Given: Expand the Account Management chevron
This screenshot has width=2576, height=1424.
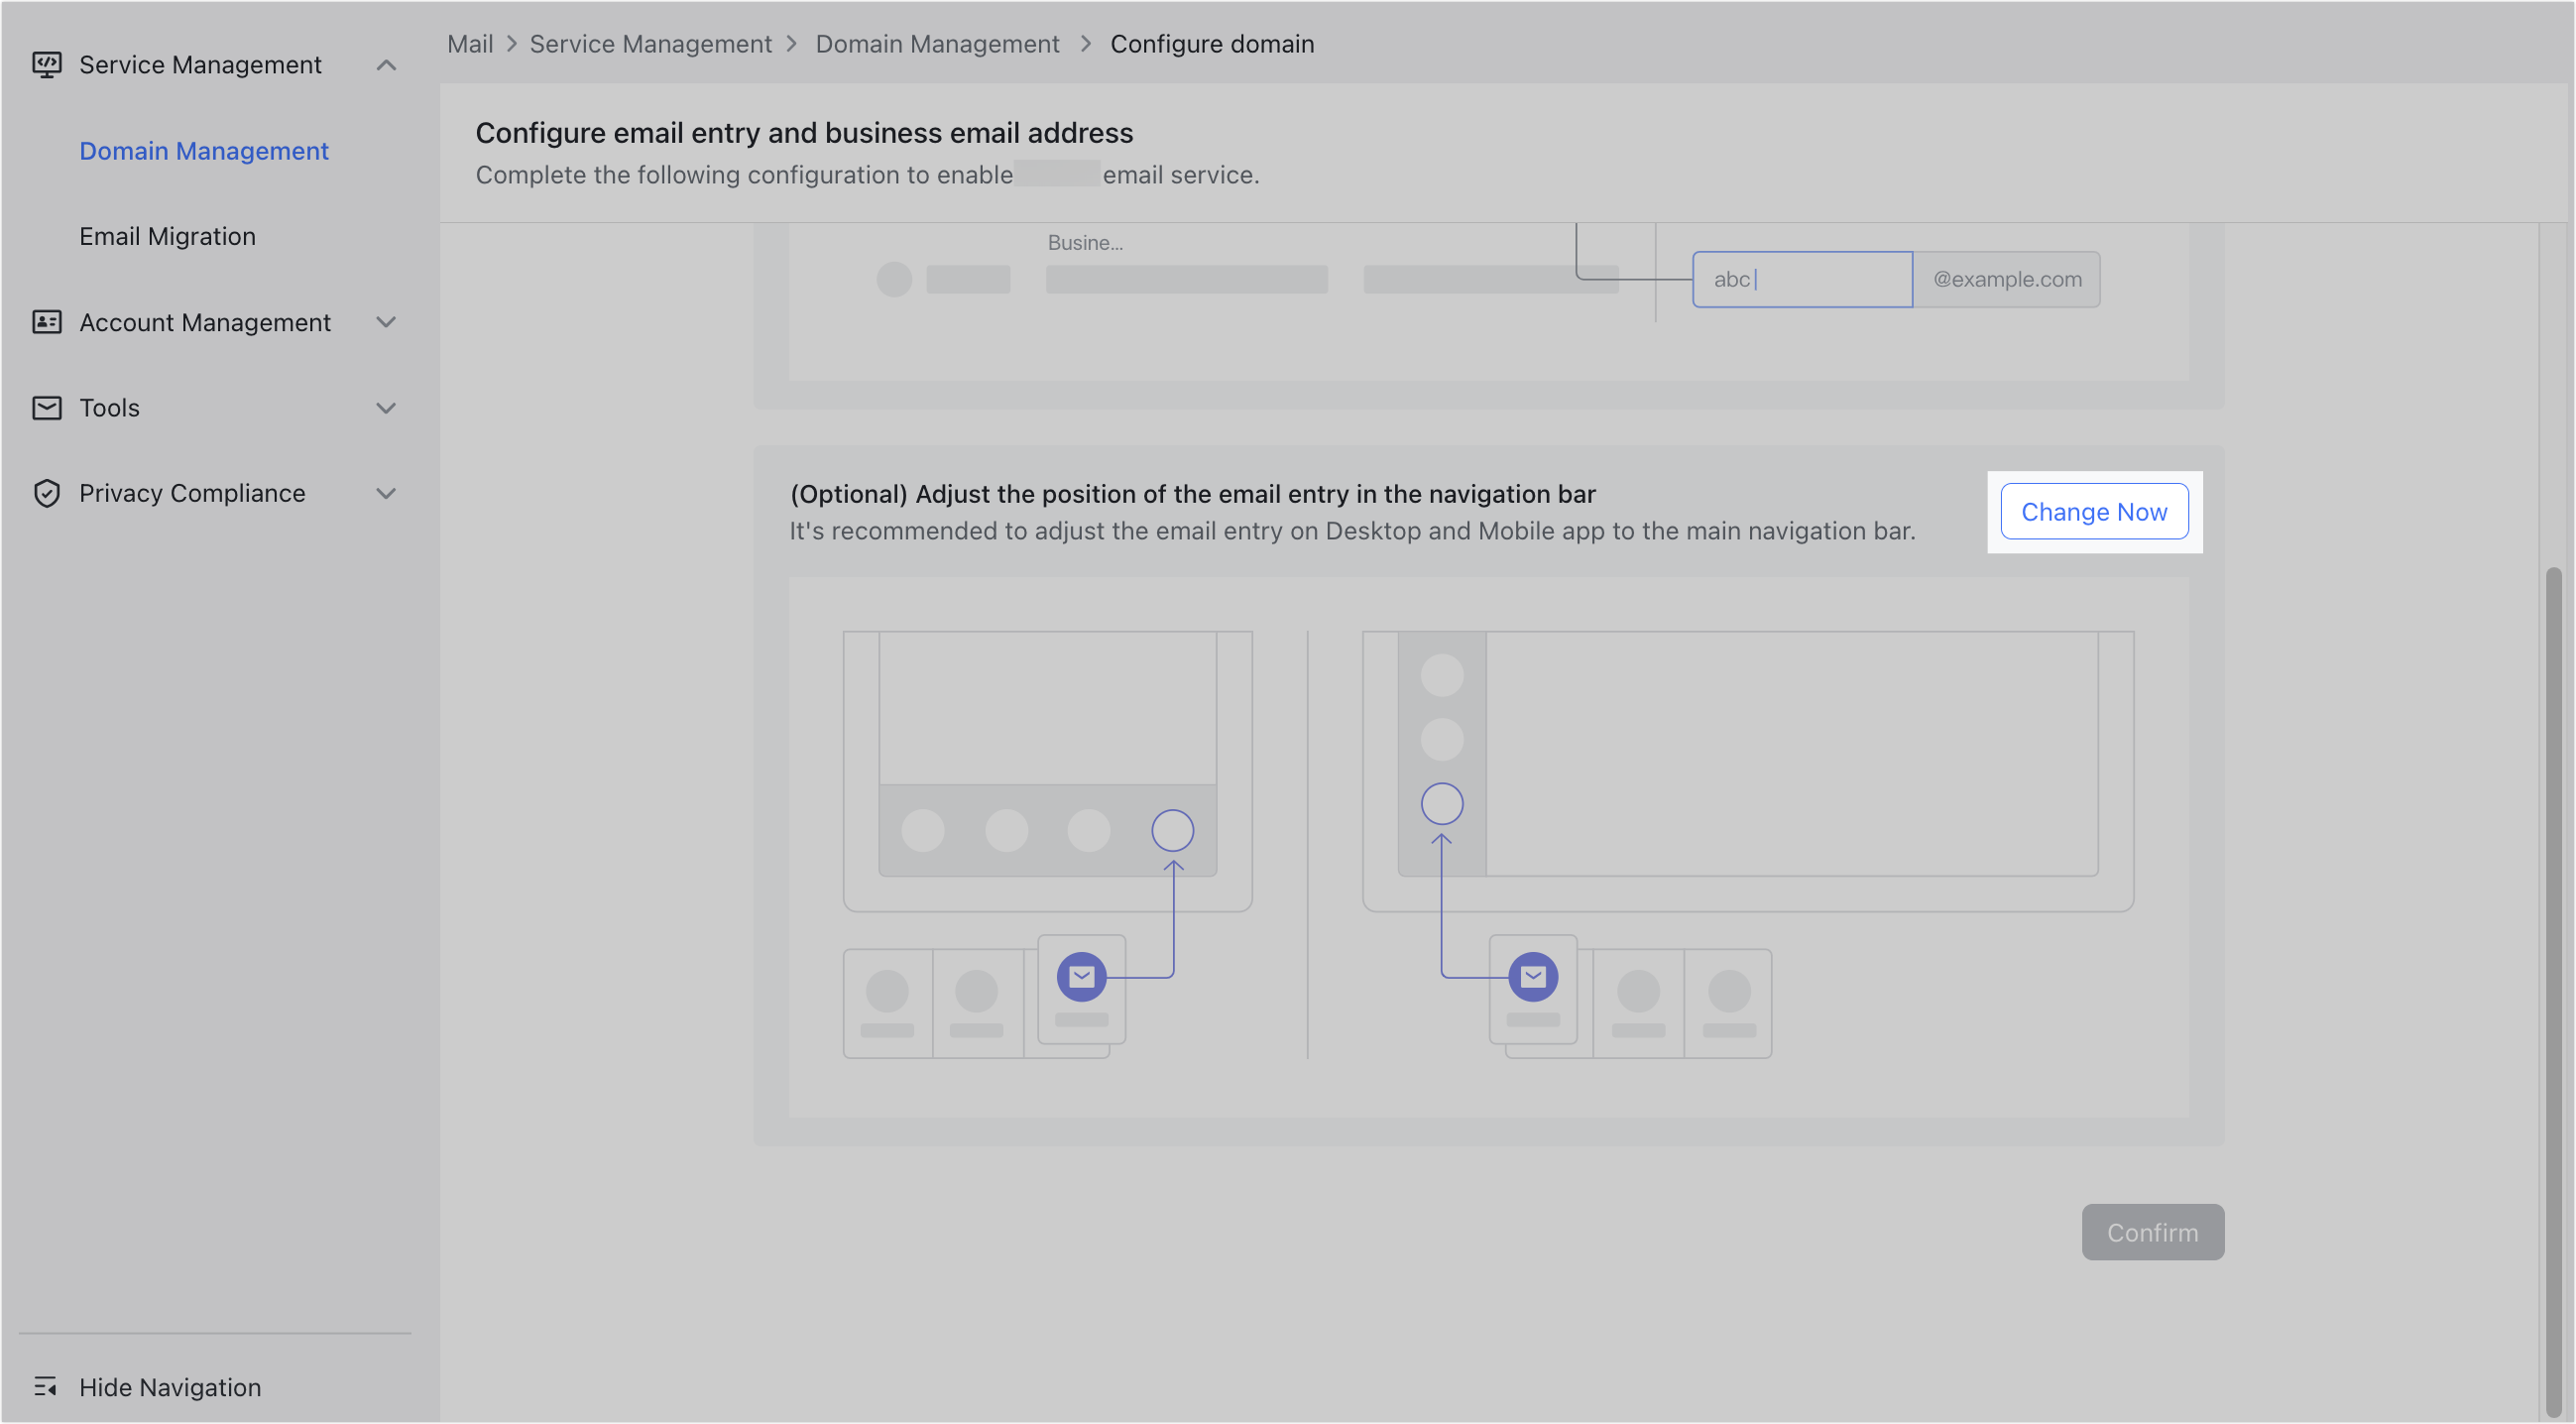Looking at the screenshot, I should [386, 322].
